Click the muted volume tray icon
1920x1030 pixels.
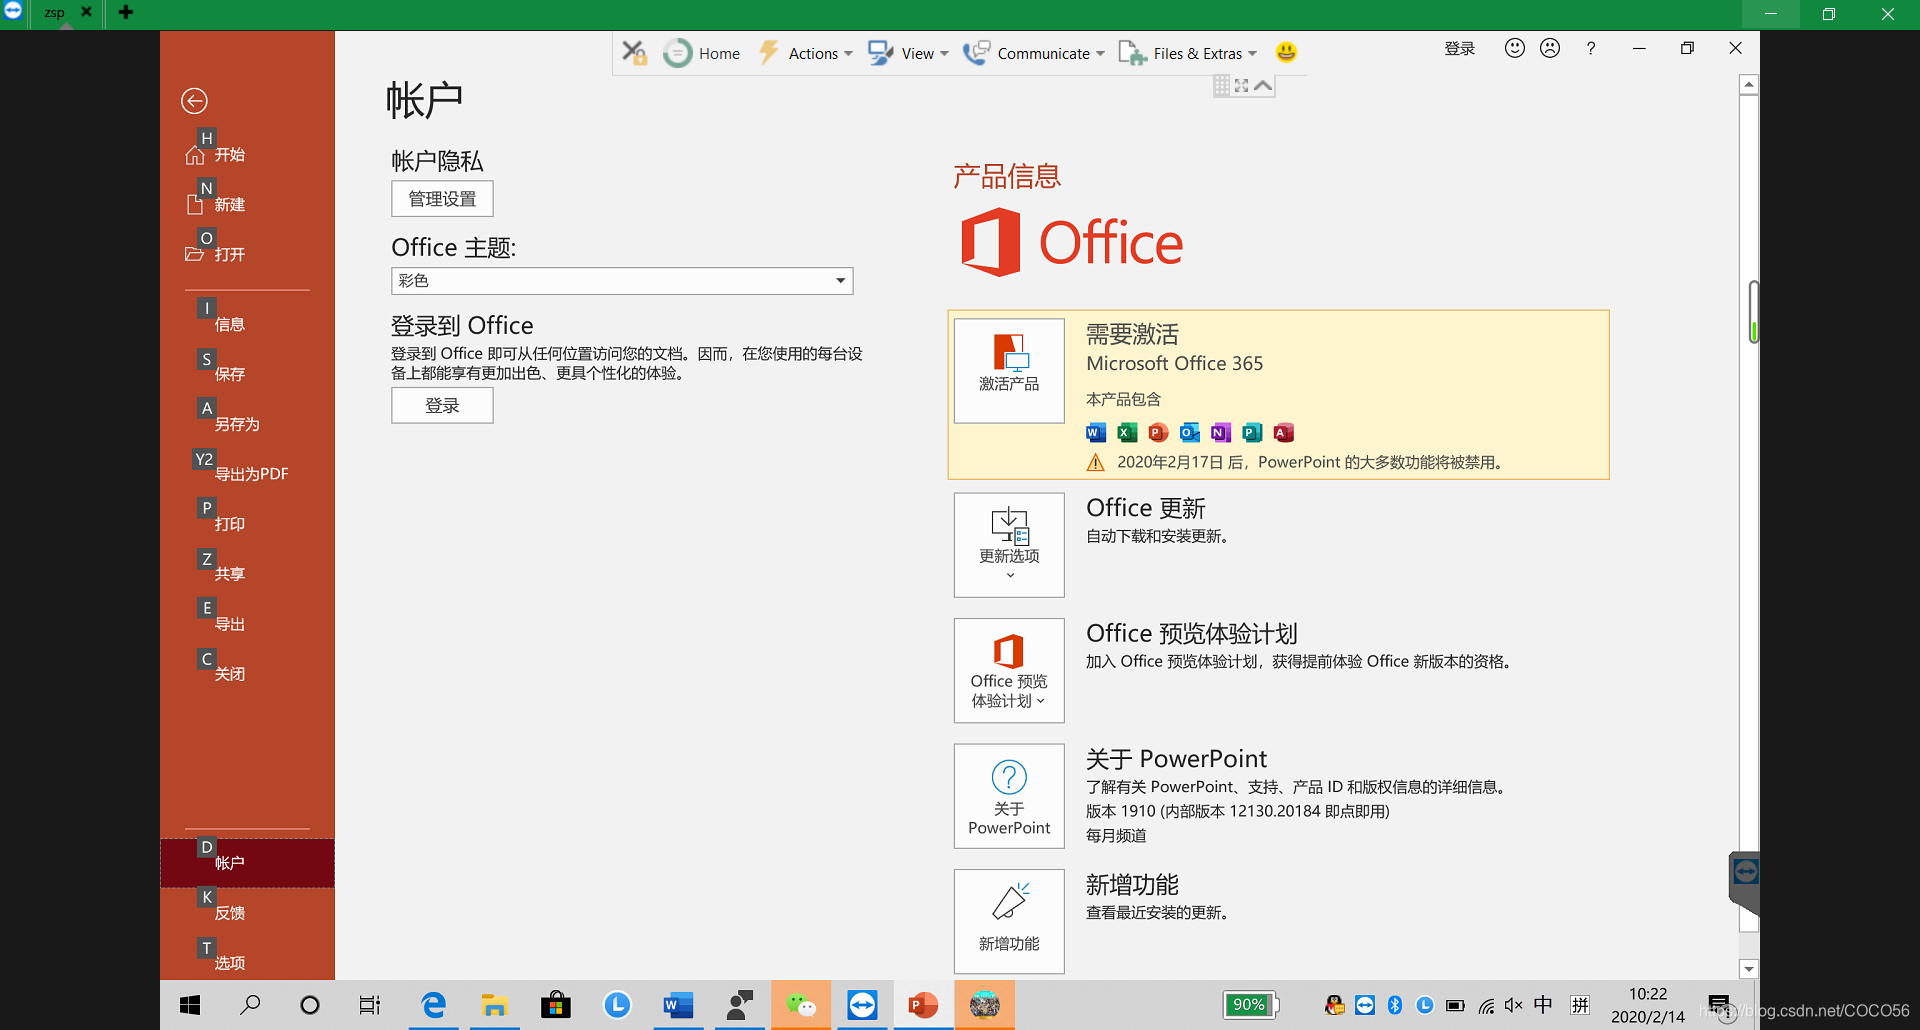pos(1514,1005)
